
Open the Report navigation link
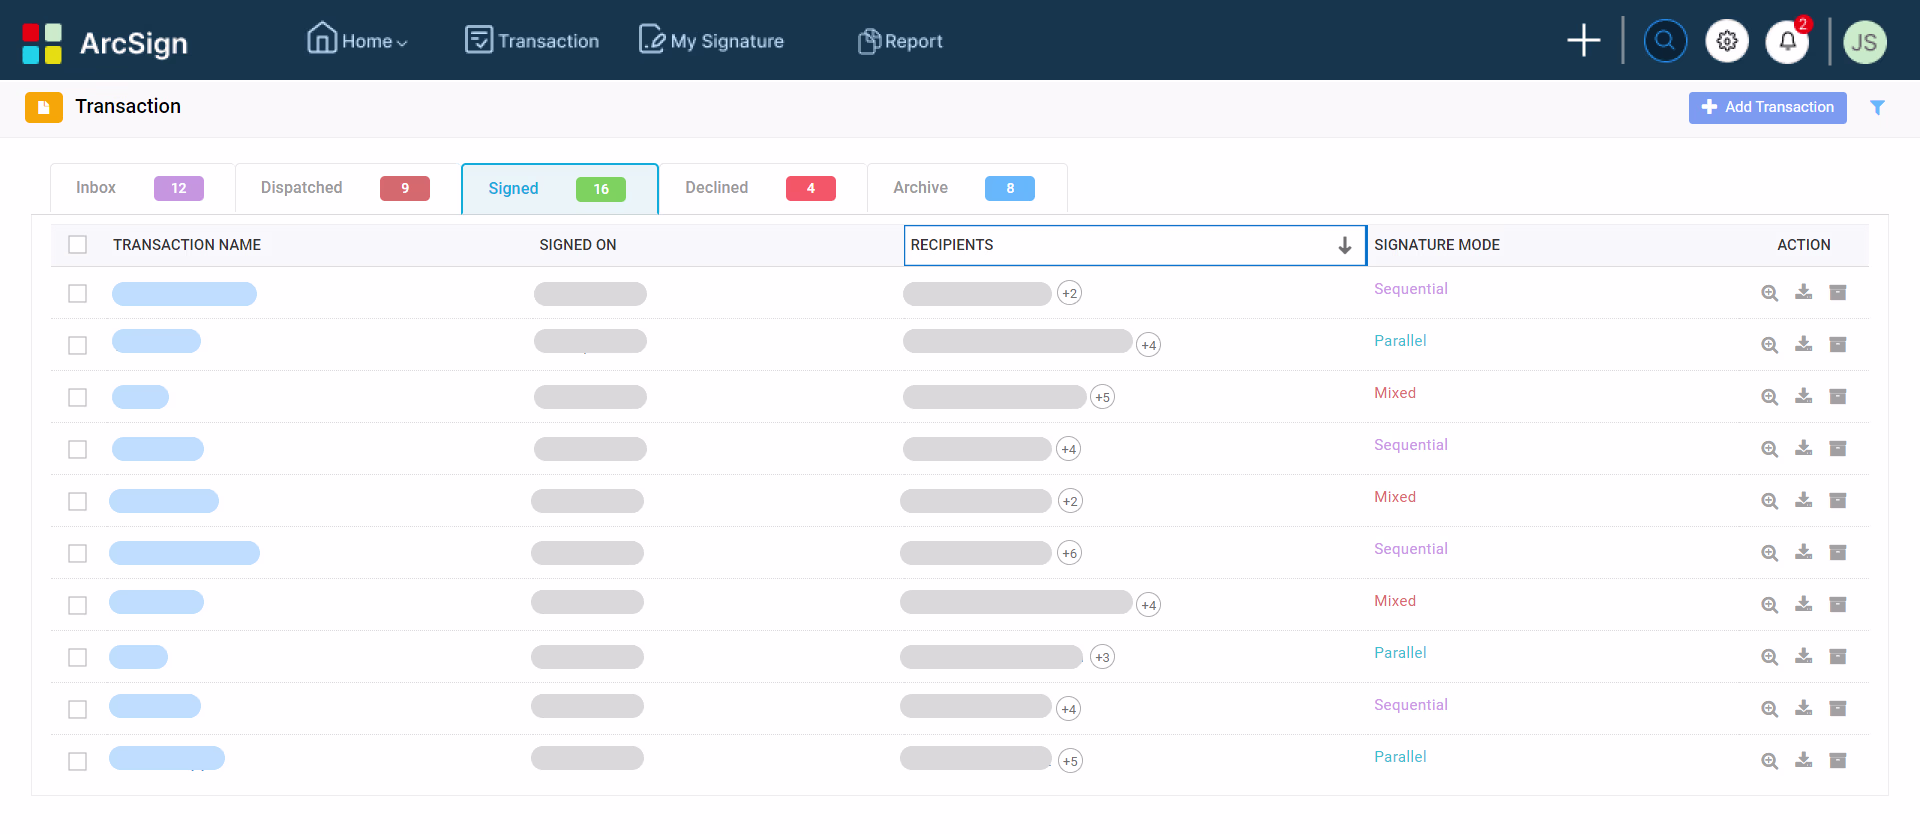click(x=900, y=41)
